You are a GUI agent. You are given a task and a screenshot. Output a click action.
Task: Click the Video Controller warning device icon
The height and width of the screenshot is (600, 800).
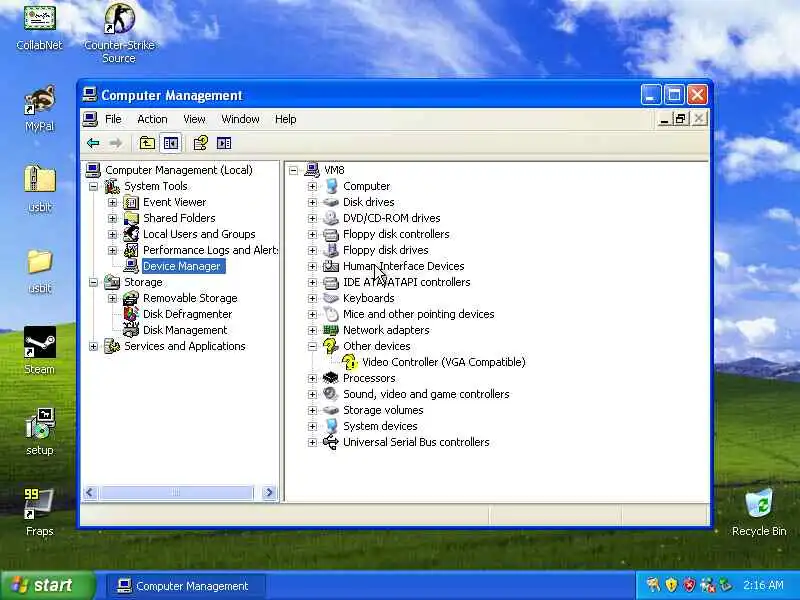pyautogui.click(x=349, y=362)
